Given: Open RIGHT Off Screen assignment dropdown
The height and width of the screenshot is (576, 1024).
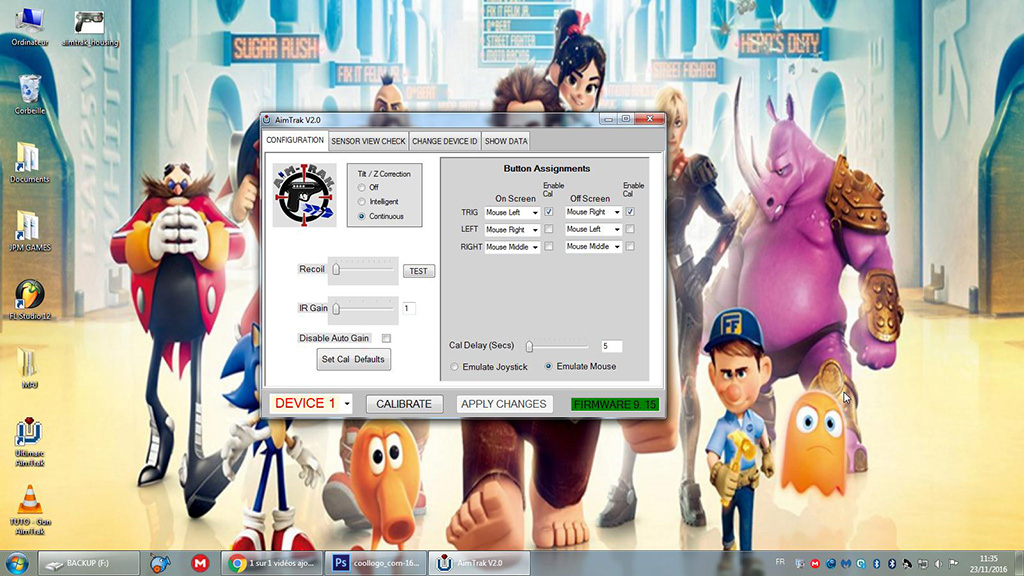Looking at the screenshot, I should (593, 246).
